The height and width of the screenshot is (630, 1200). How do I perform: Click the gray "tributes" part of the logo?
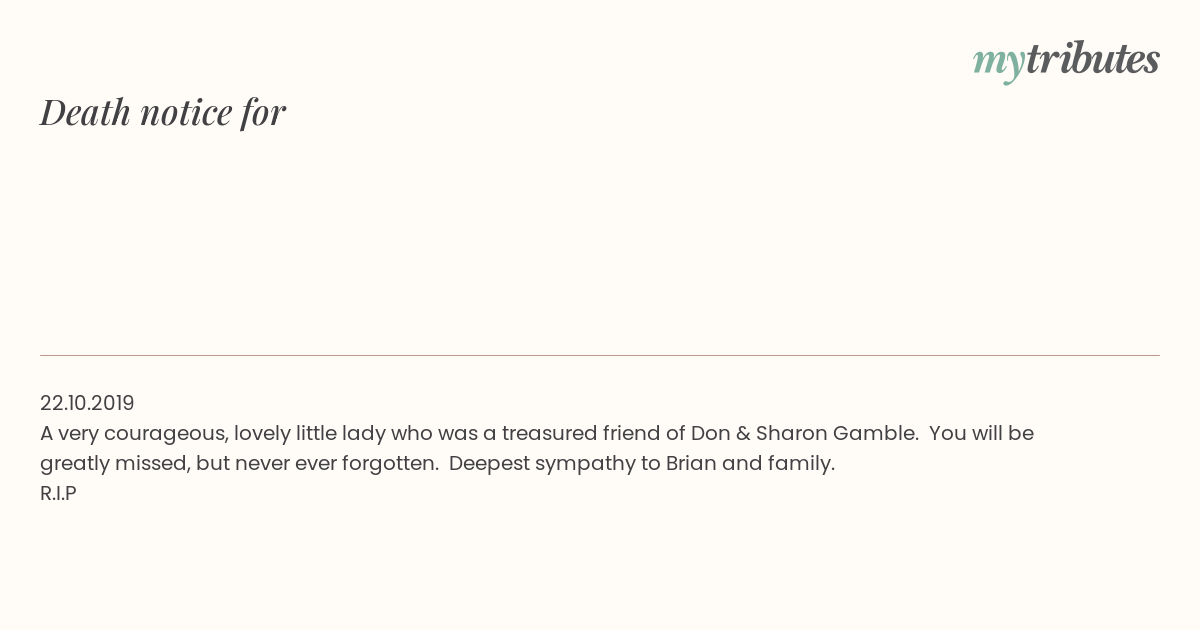click(1093, 59)
